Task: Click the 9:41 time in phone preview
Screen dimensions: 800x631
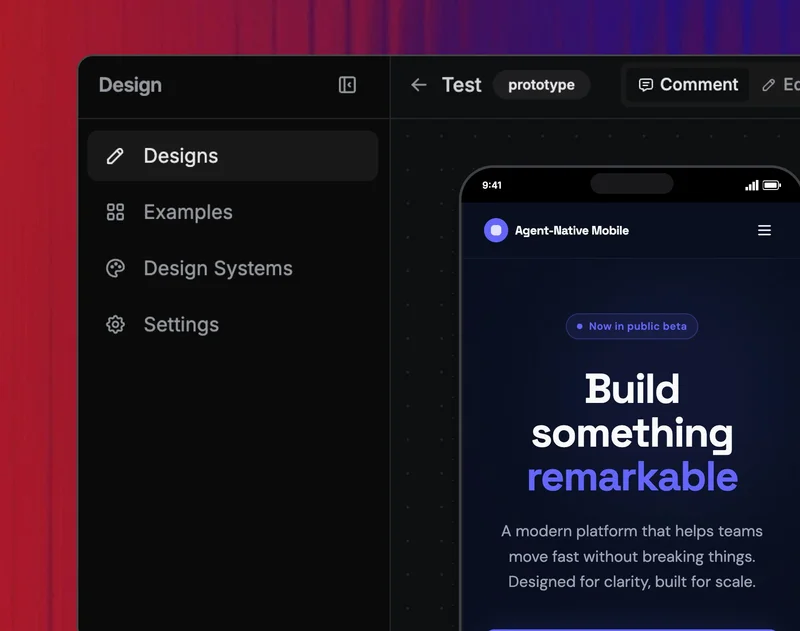Action: click(x=492, y=185)
